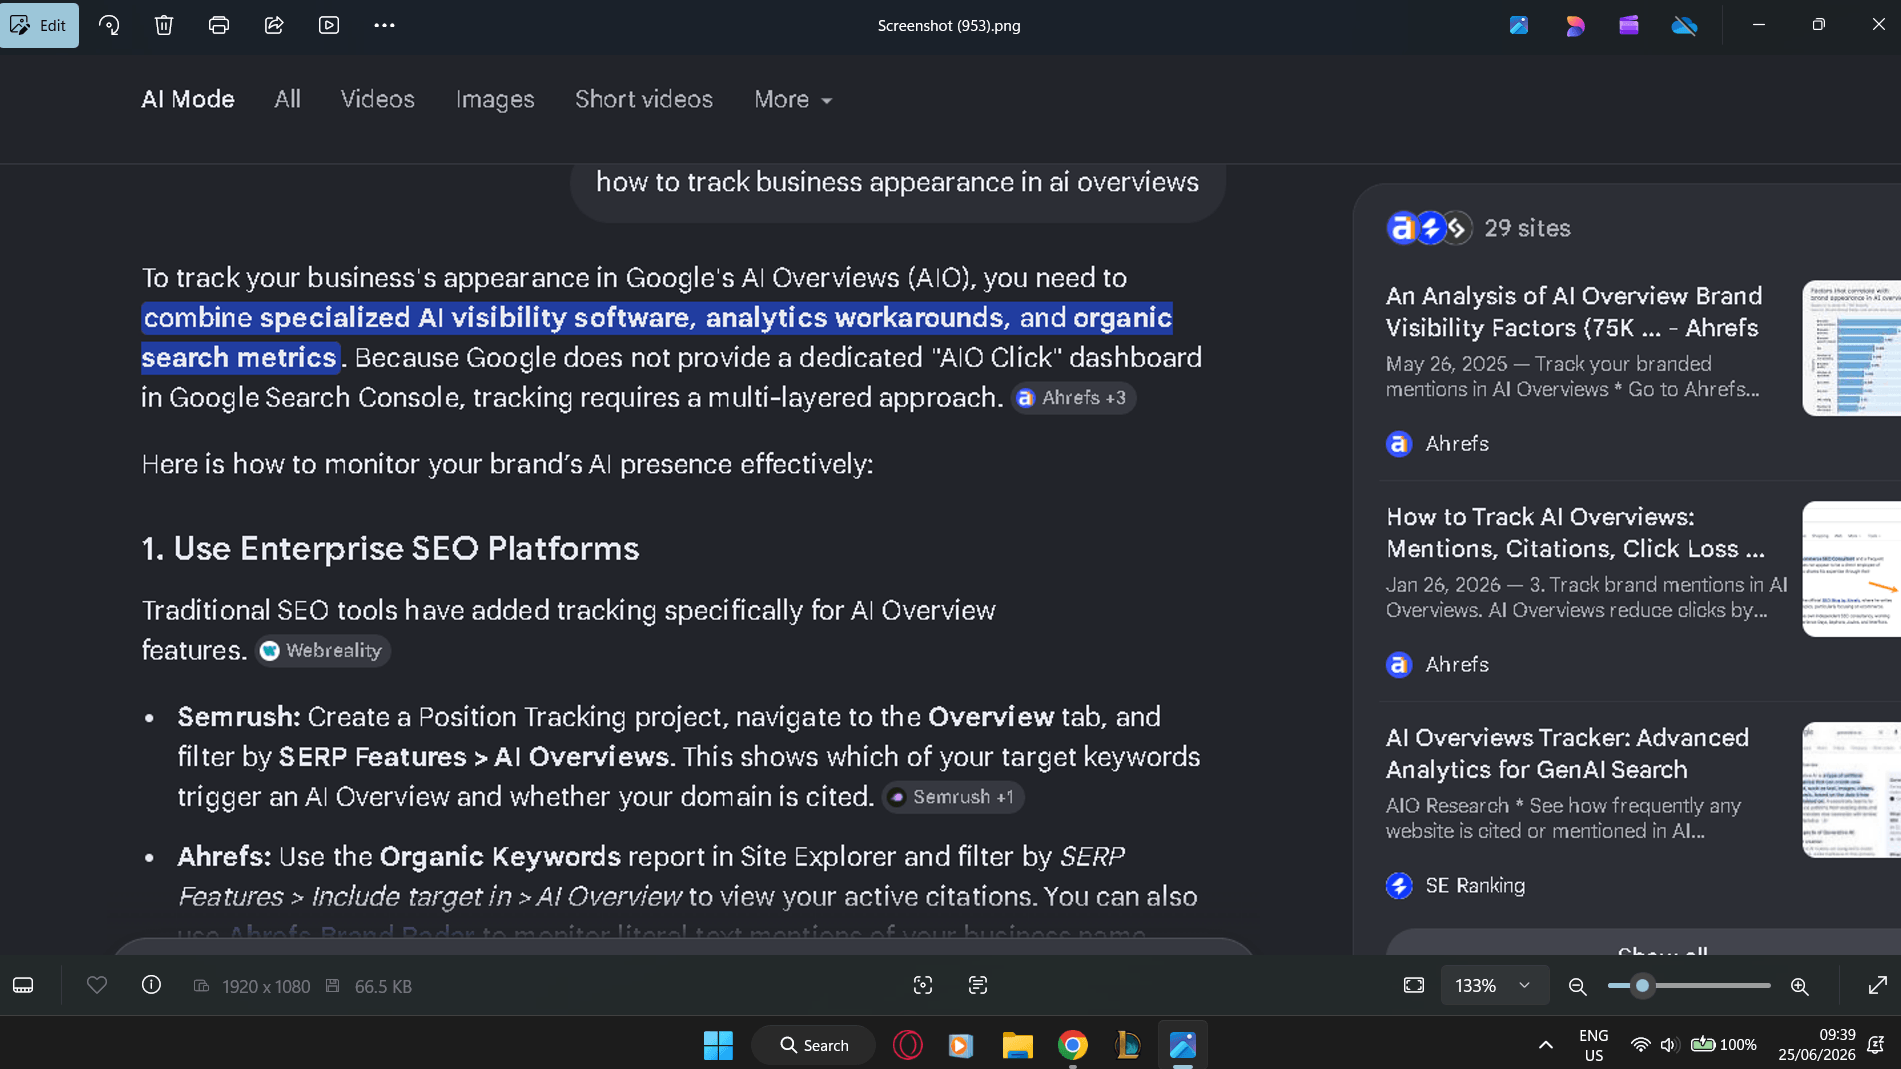Screen dimensions: 1901x1069
Task: Click the crossed-out OneDrive cloud icon
Action: pyautogui.click(x=1685, y=25)
